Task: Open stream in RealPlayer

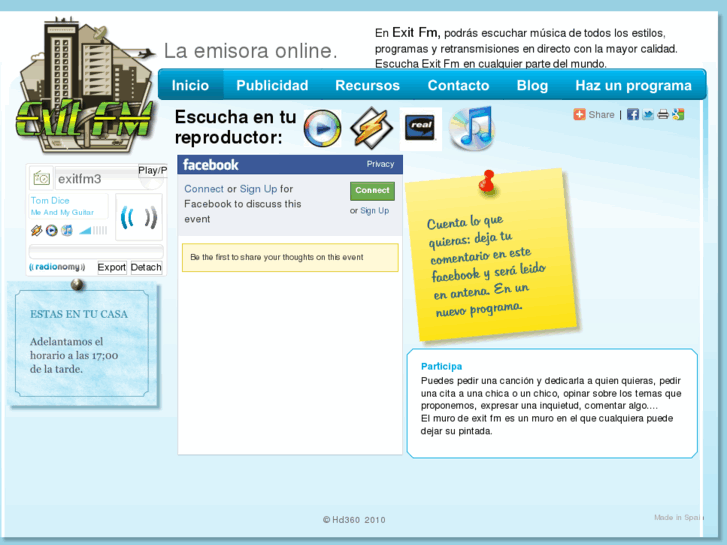Action: 421,128
